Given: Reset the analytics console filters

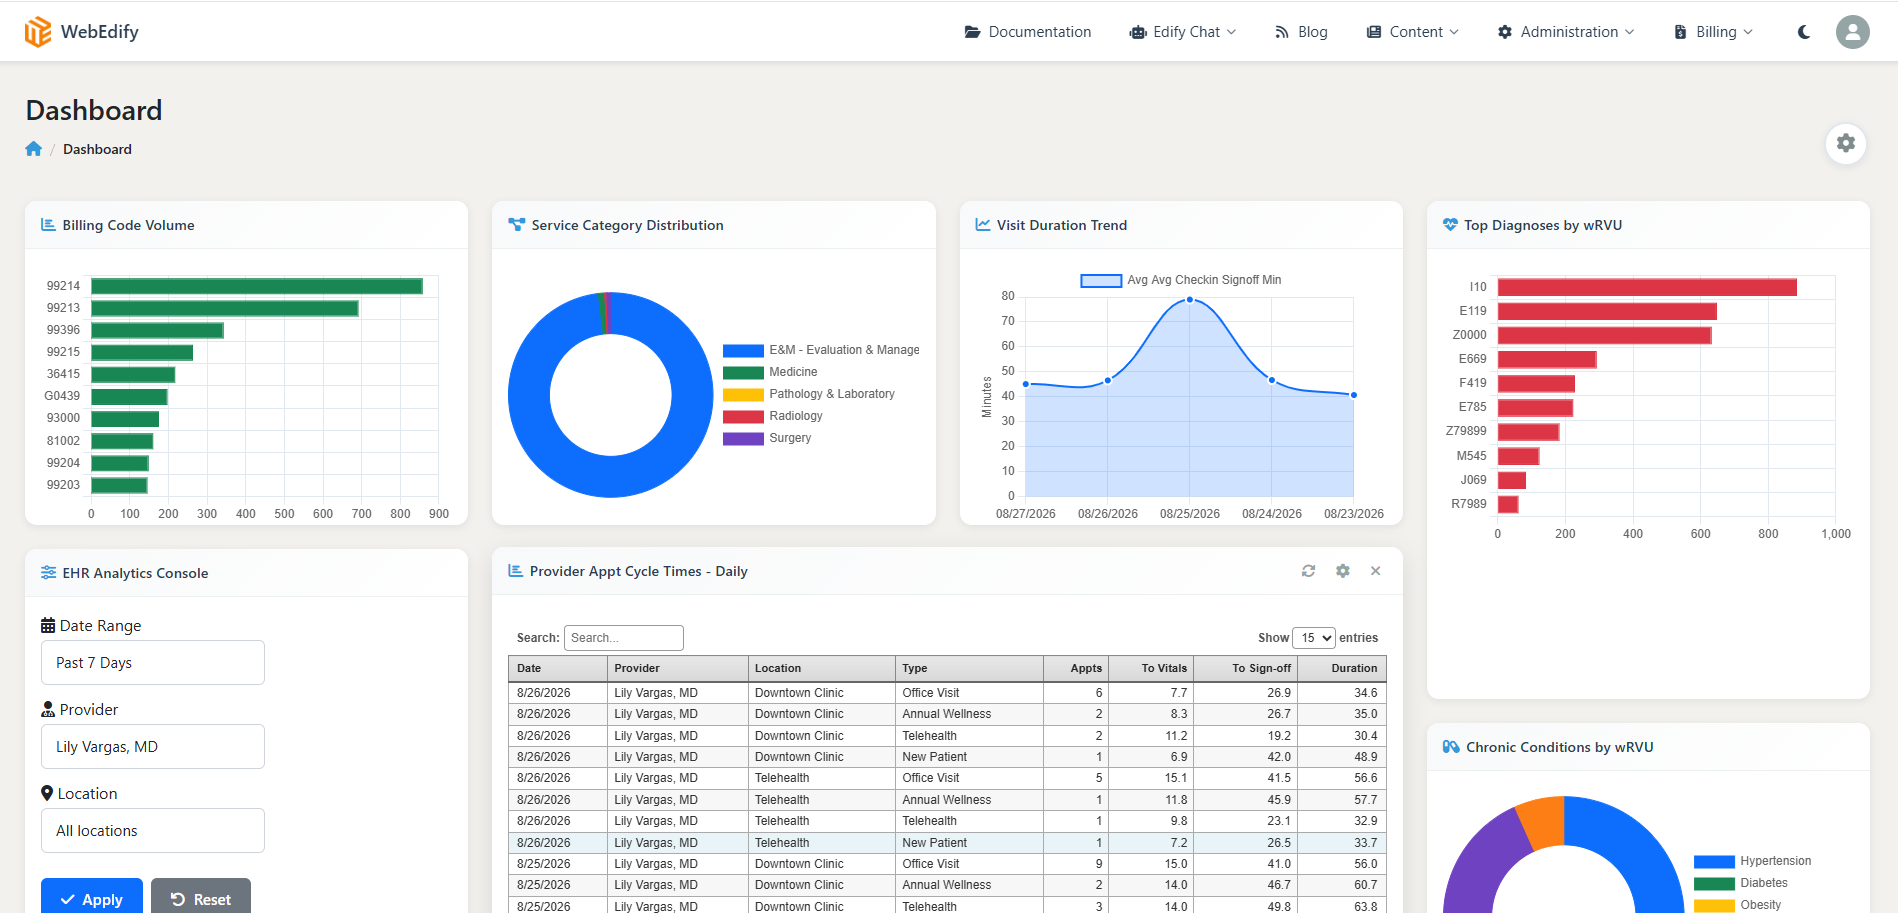Looking at the screenshot, I should click(201, 898).
